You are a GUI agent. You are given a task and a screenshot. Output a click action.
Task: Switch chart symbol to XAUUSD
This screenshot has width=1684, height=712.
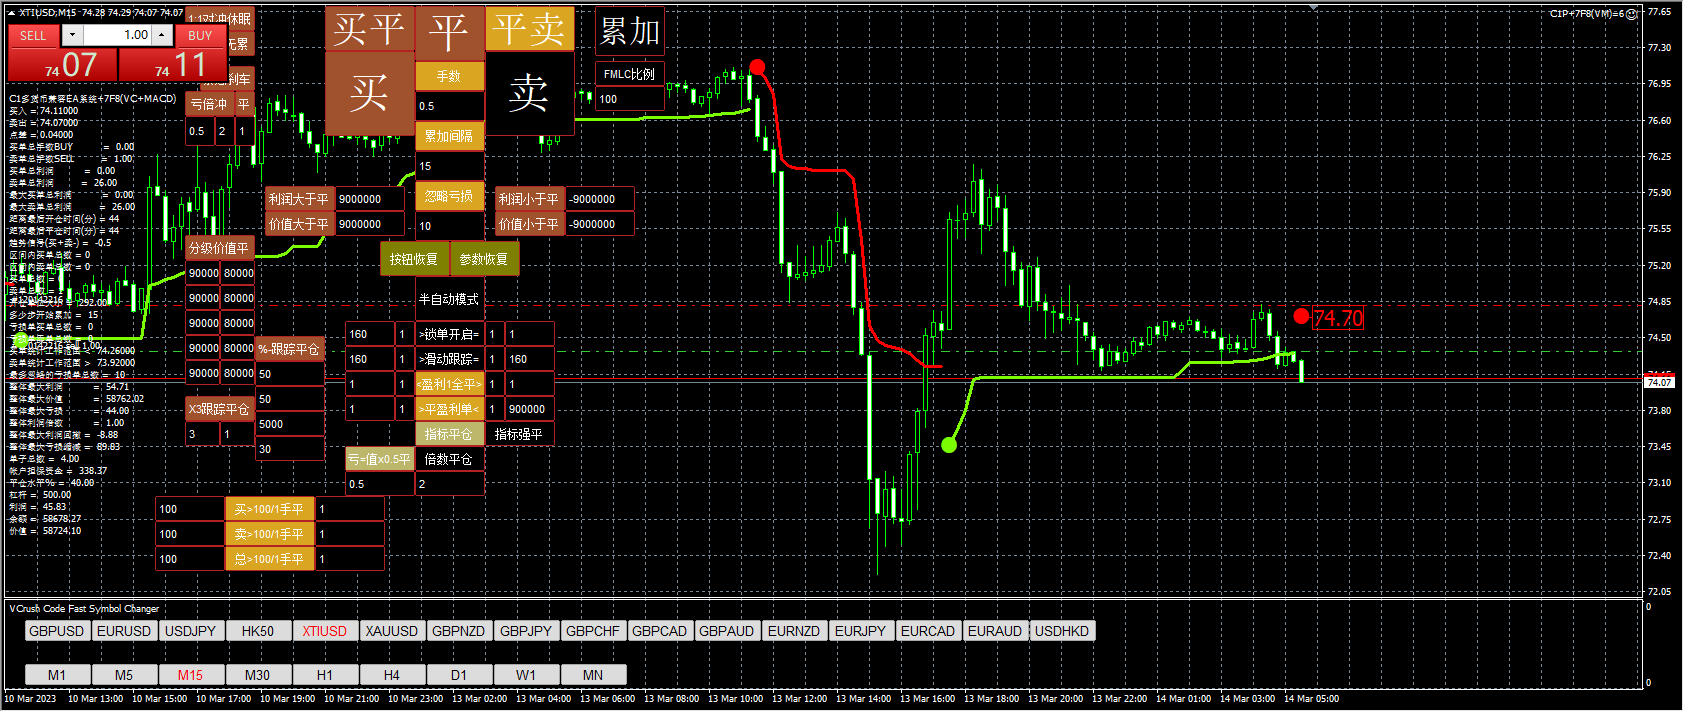(x=392, y=631)
